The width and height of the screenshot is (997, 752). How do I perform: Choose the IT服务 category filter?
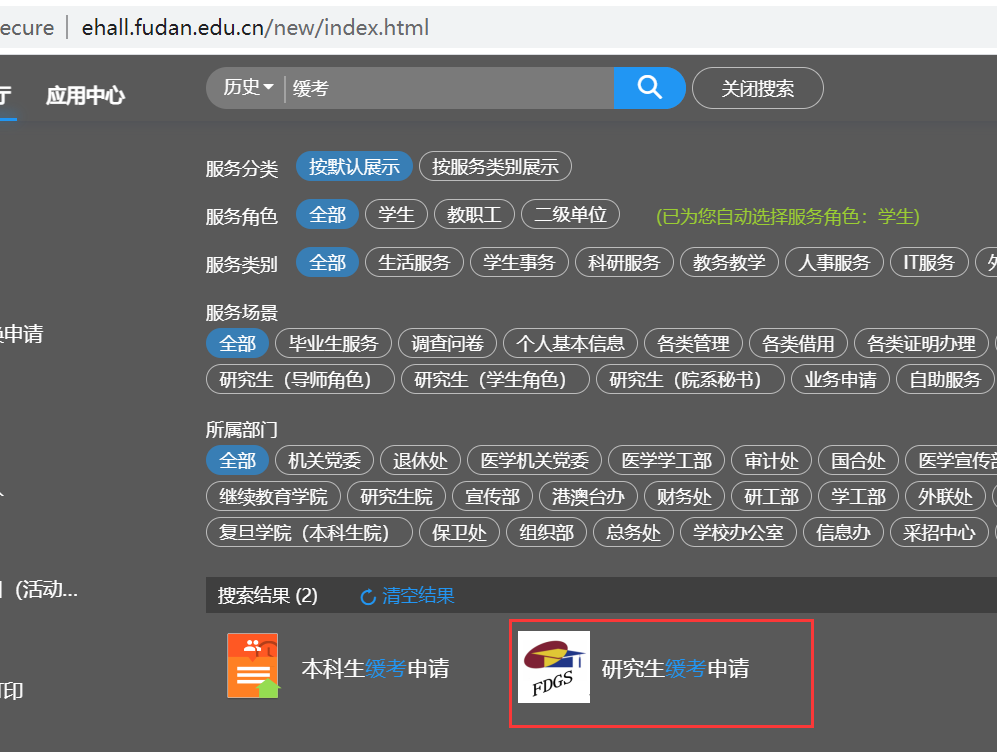pyautogui.click(x=929, y=262)
